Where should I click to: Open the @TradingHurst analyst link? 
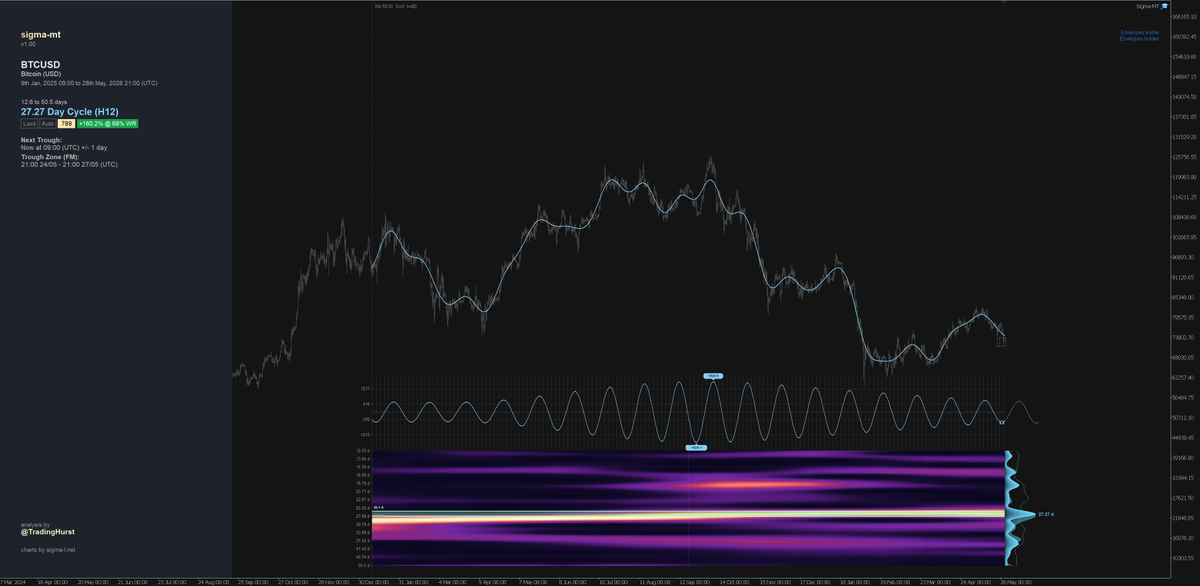click(x=48, y=532)
